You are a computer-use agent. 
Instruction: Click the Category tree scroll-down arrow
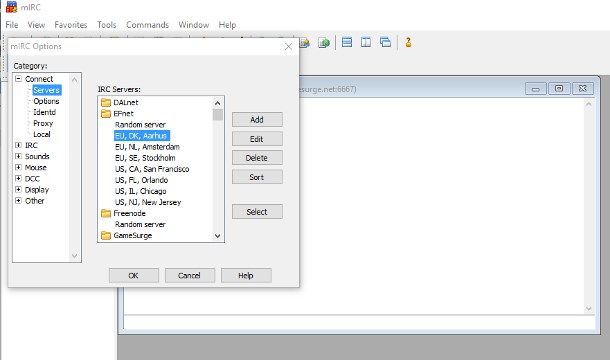75,256
